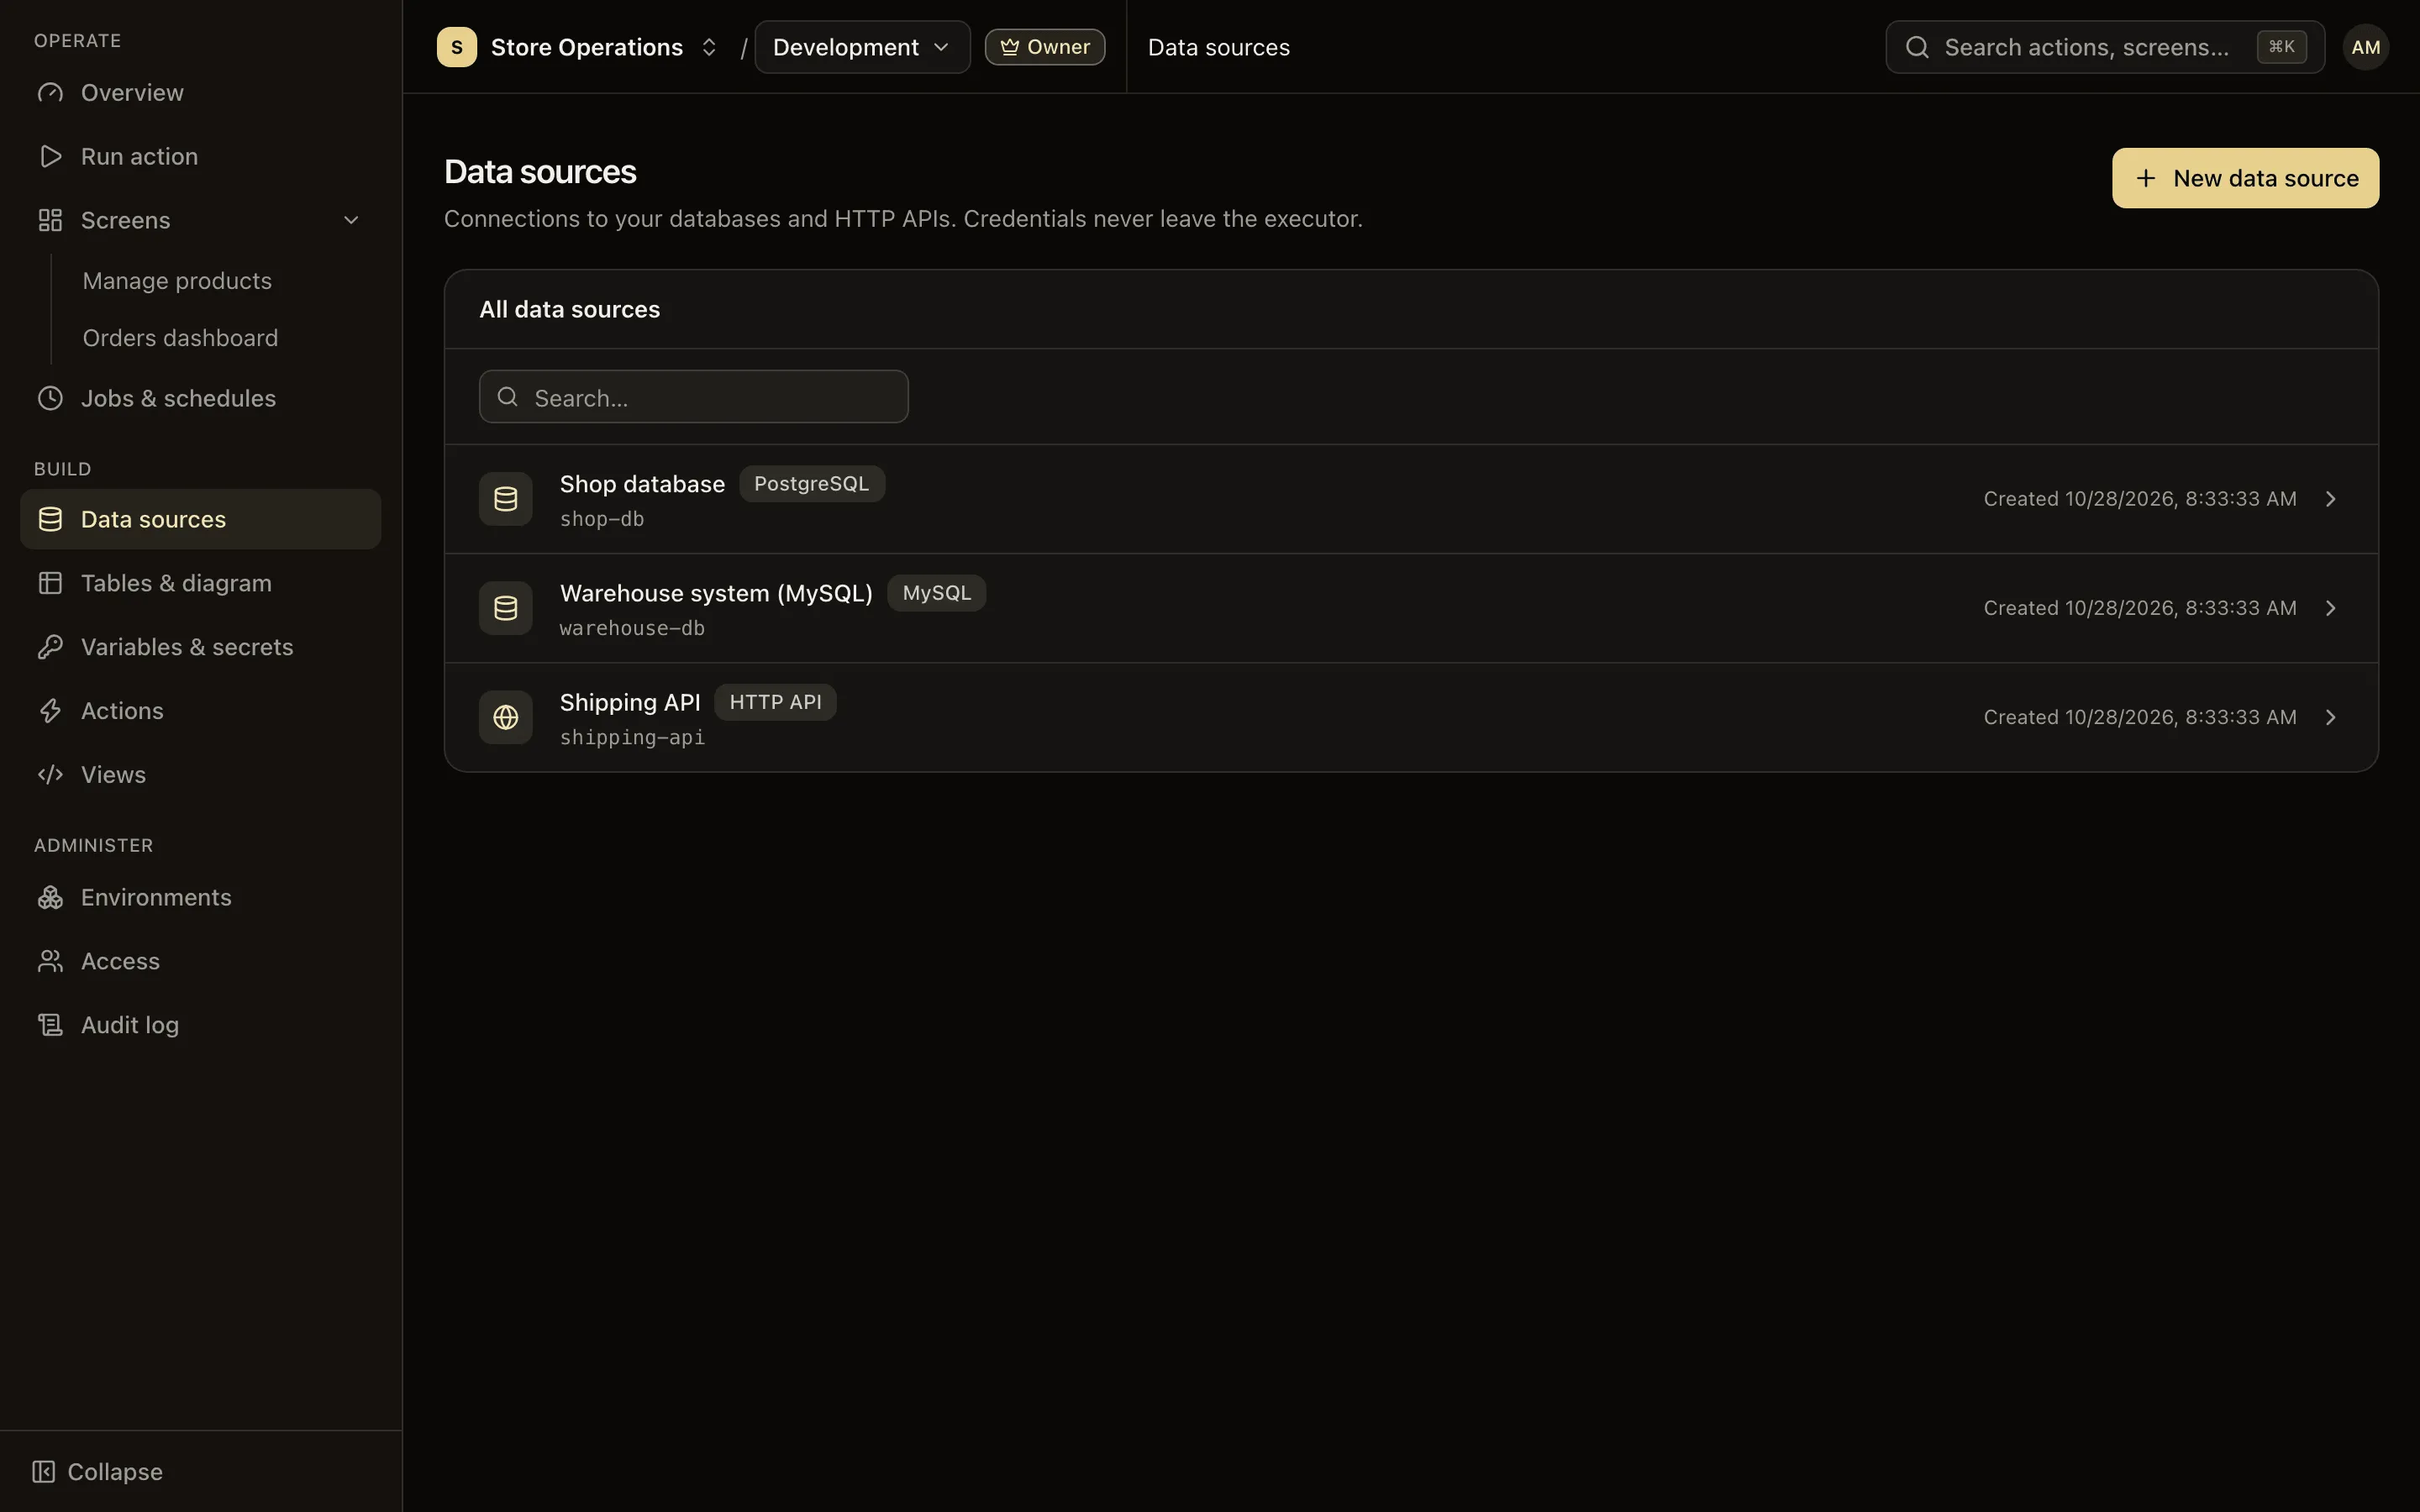
Task: Click the Environments icon in sidebar
Action: tap(50, 897)
